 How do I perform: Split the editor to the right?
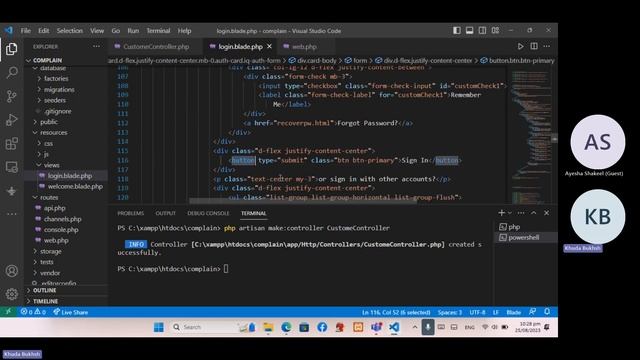534,46
